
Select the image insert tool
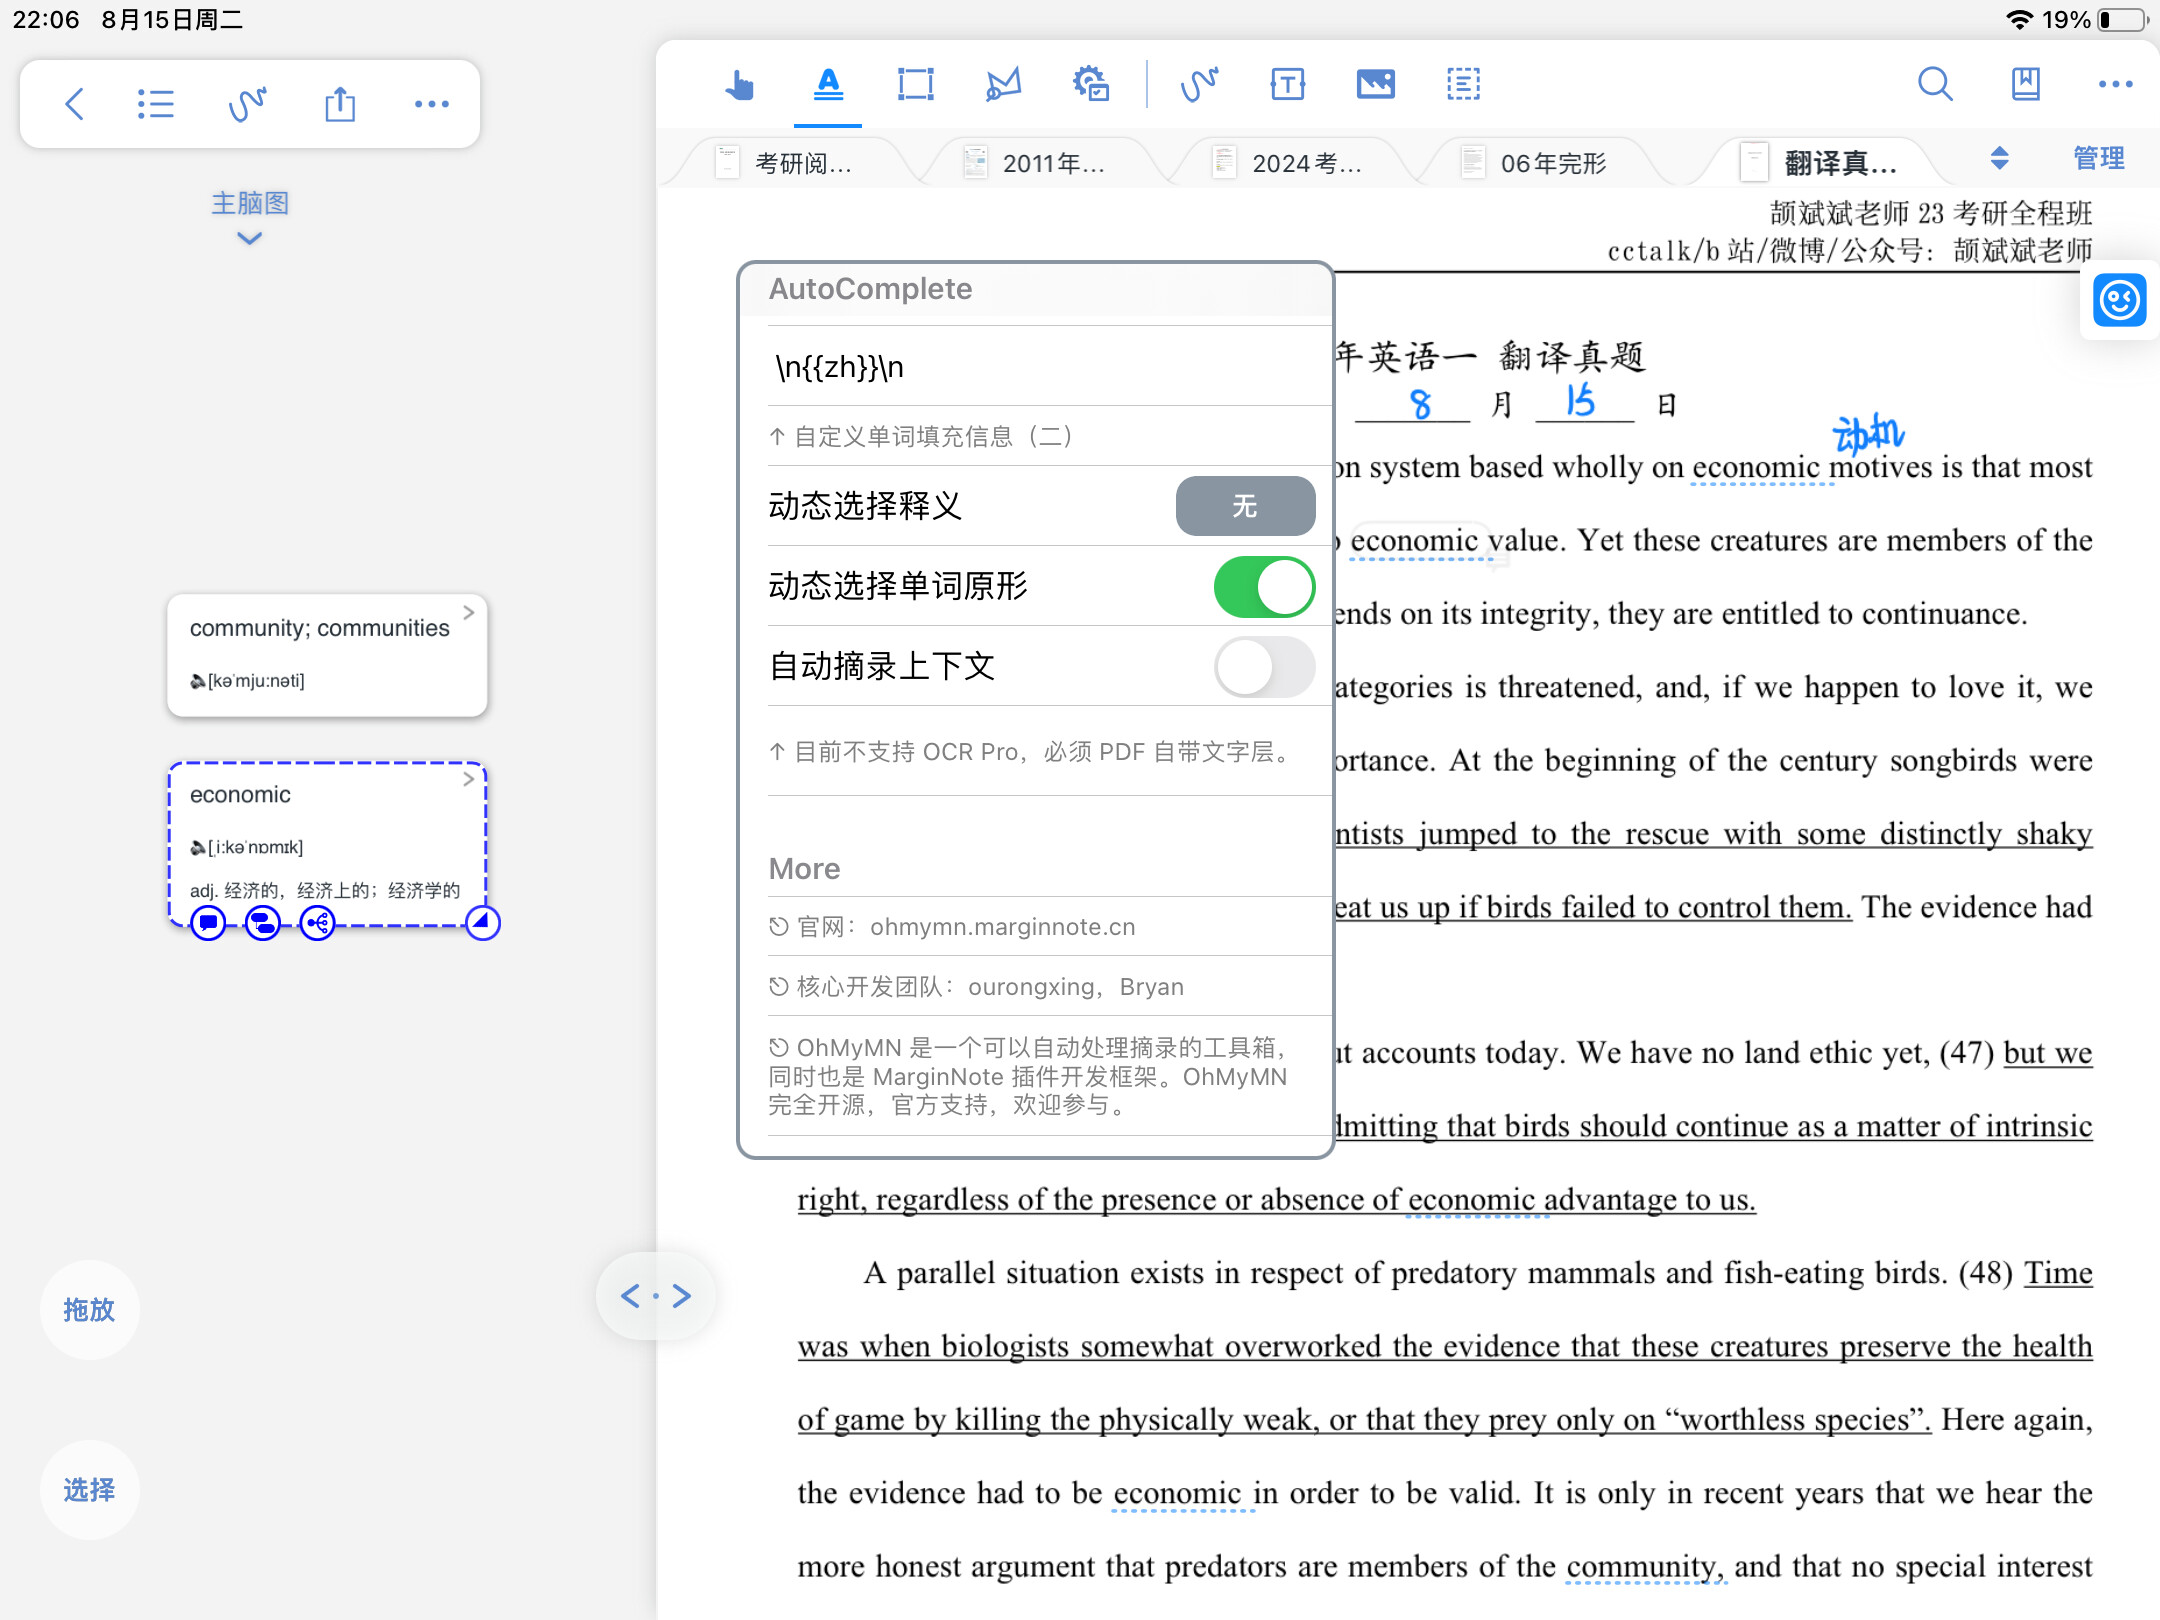click(x=1375, y=85)
